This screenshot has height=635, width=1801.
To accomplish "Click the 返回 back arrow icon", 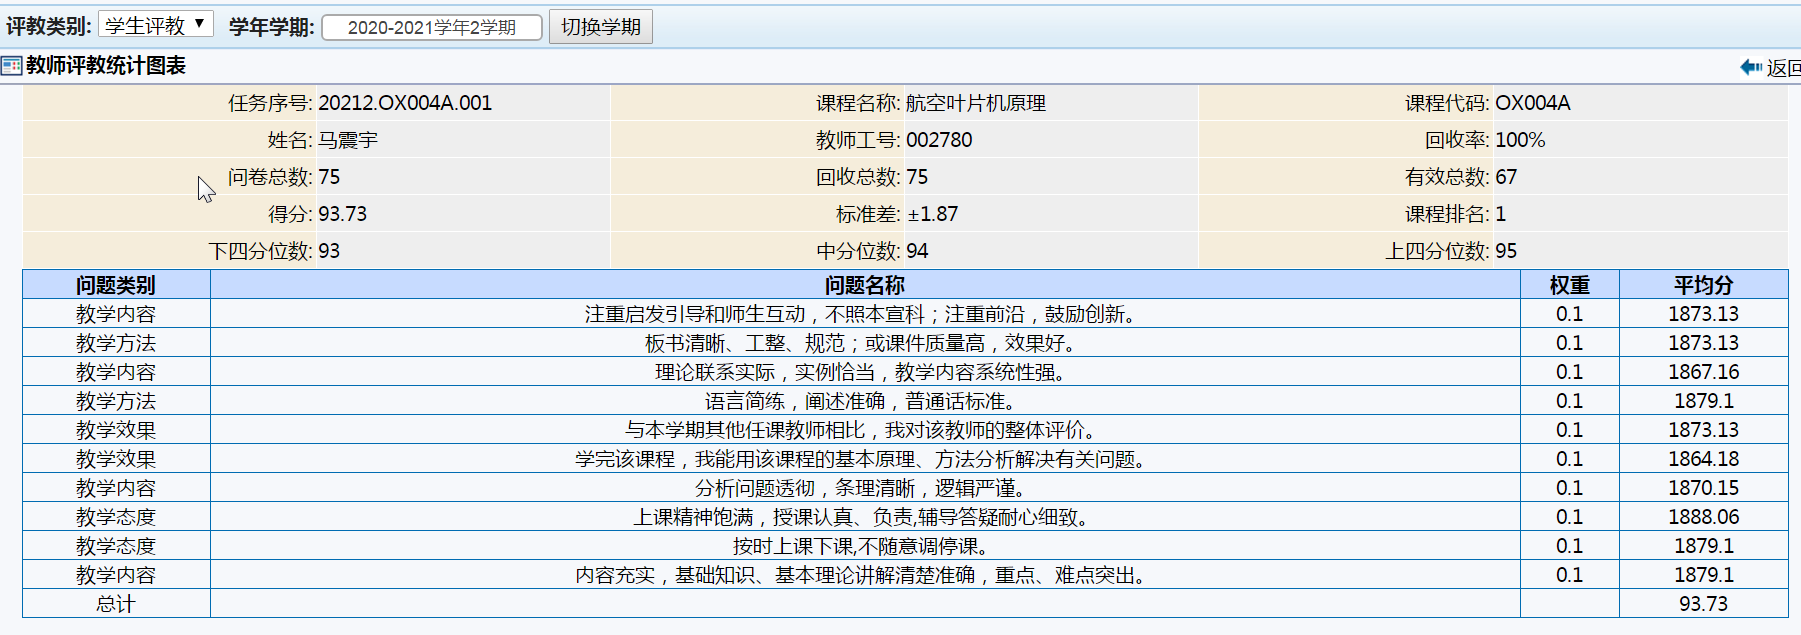I will [x=1751, y=67].
